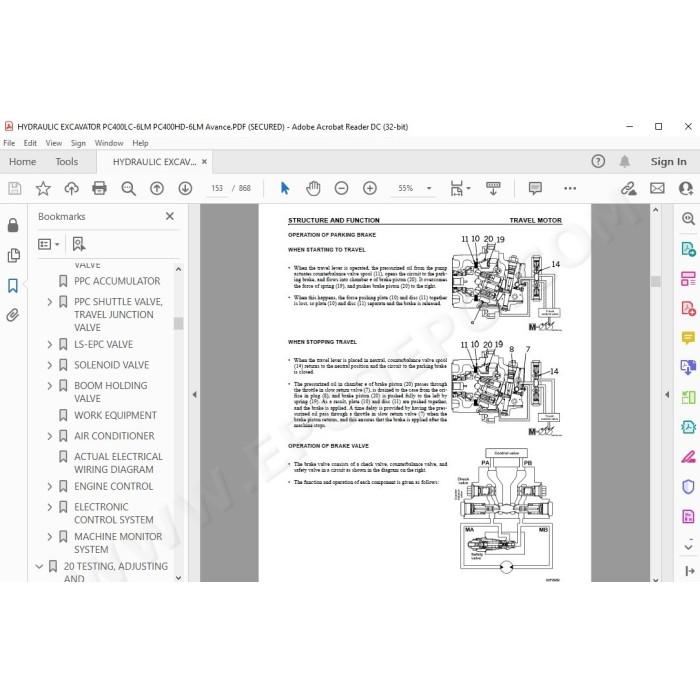Go to next page arrow
The height and width of the screenshot is (700, 700).
[185, 188]
